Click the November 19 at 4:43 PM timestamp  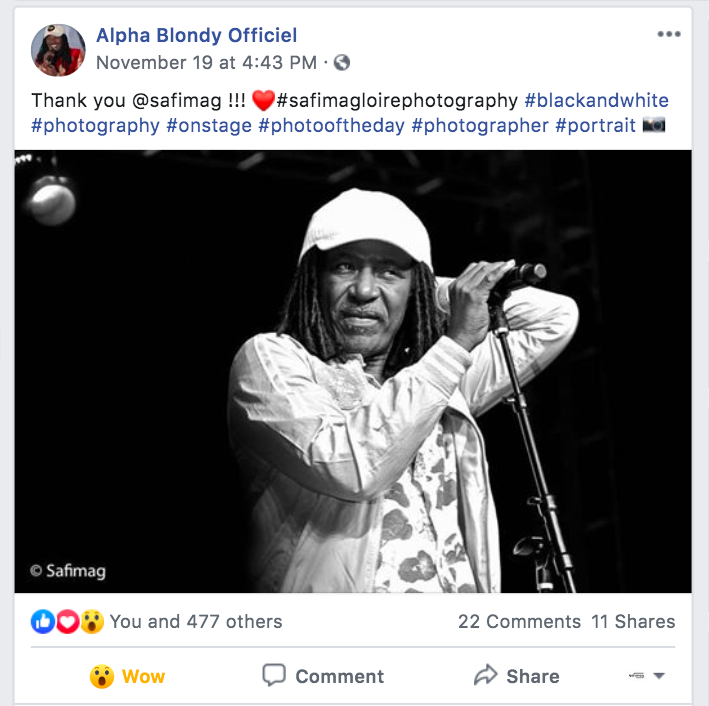point(206,63)
